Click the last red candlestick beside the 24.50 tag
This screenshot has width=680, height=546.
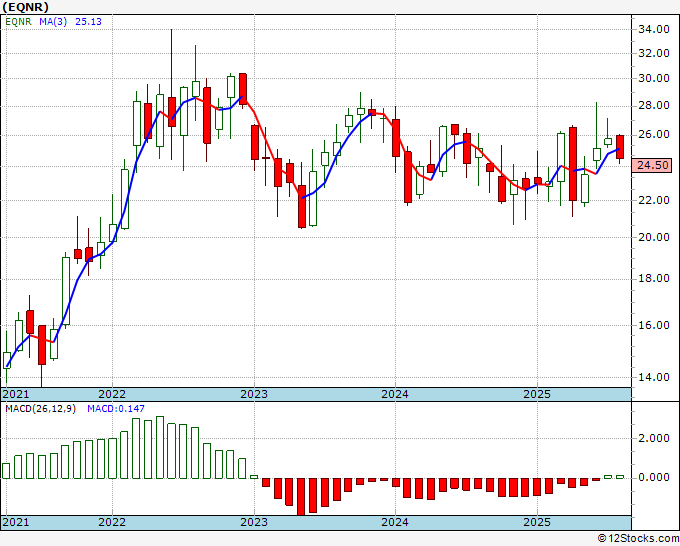620,147
